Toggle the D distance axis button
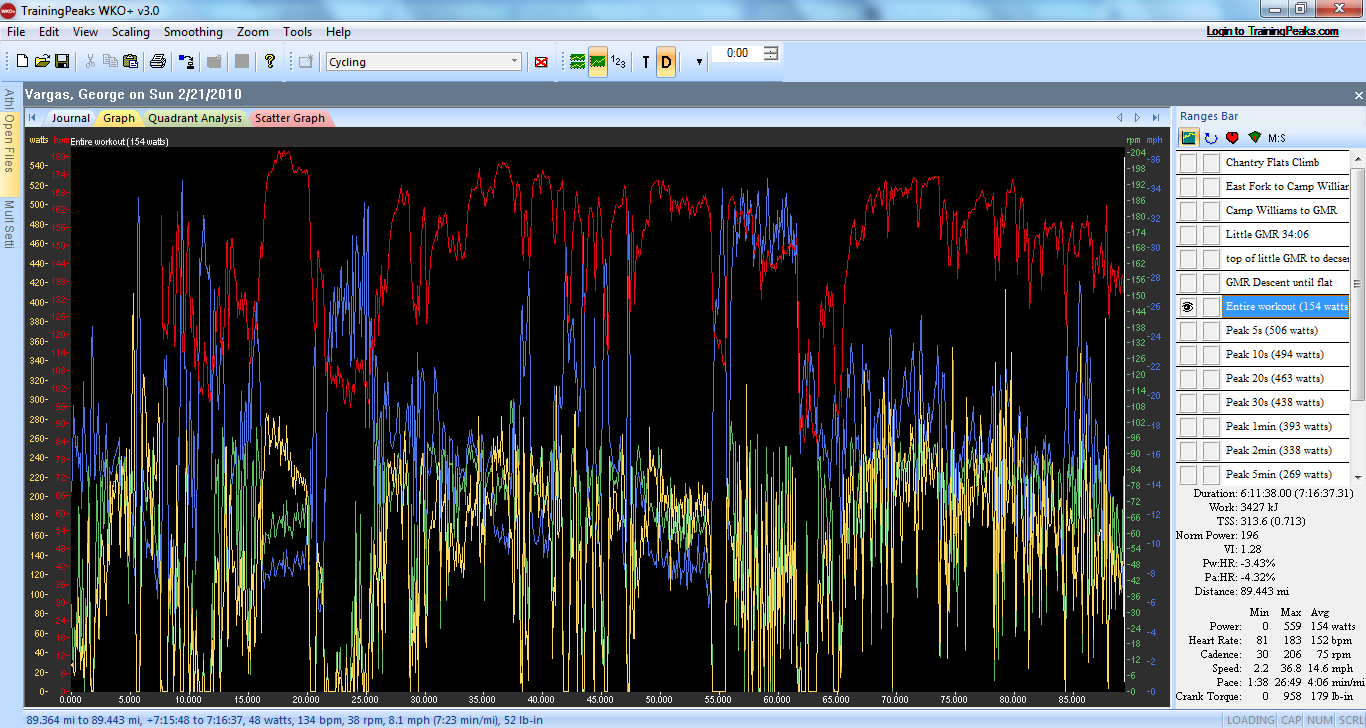Image resolution: width=1366 pixels, height=728 pixels. [666, 62]
